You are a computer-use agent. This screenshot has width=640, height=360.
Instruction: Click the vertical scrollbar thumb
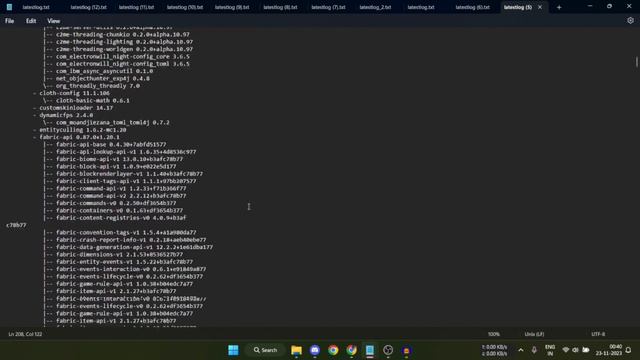636,62
